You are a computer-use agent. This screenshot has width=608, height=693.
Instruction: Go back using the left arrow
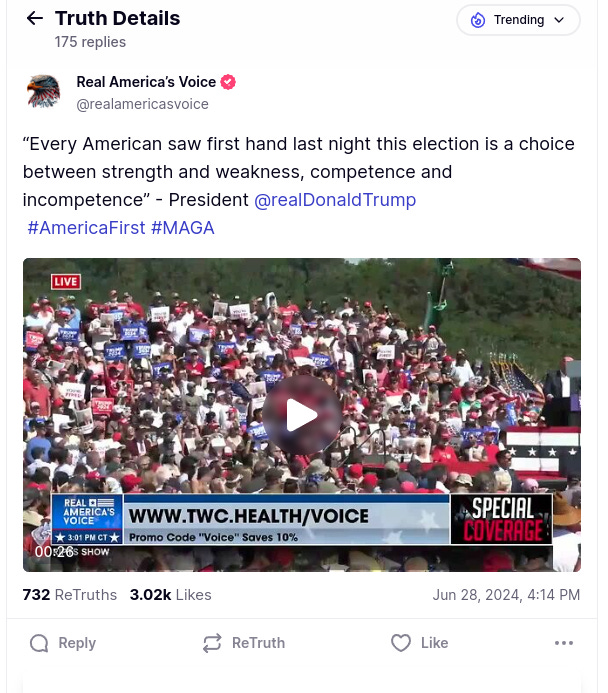tap(34, 19)
